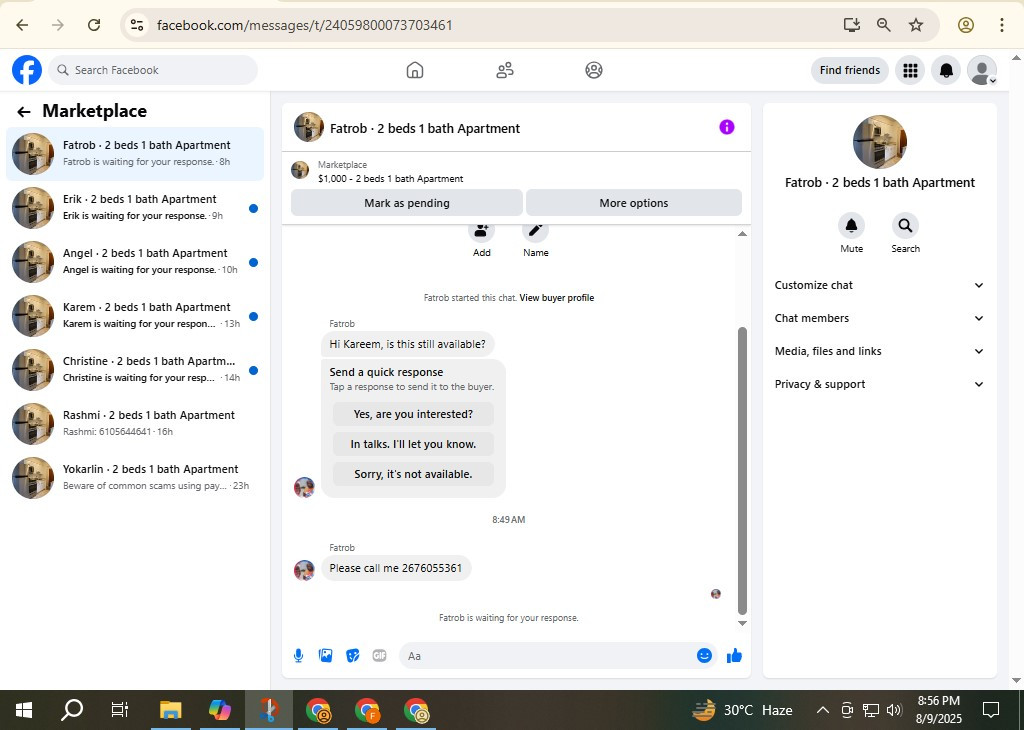This screenshot has height=730, width=1024.
Task: Open Windows taskbar search
Action: tap(72, 710)
